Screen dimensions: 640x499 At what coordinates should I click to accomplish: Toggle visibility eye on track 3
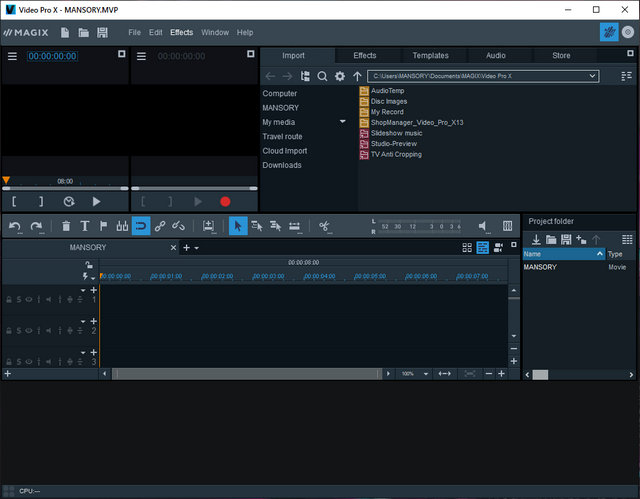click(x=29, y=361)
